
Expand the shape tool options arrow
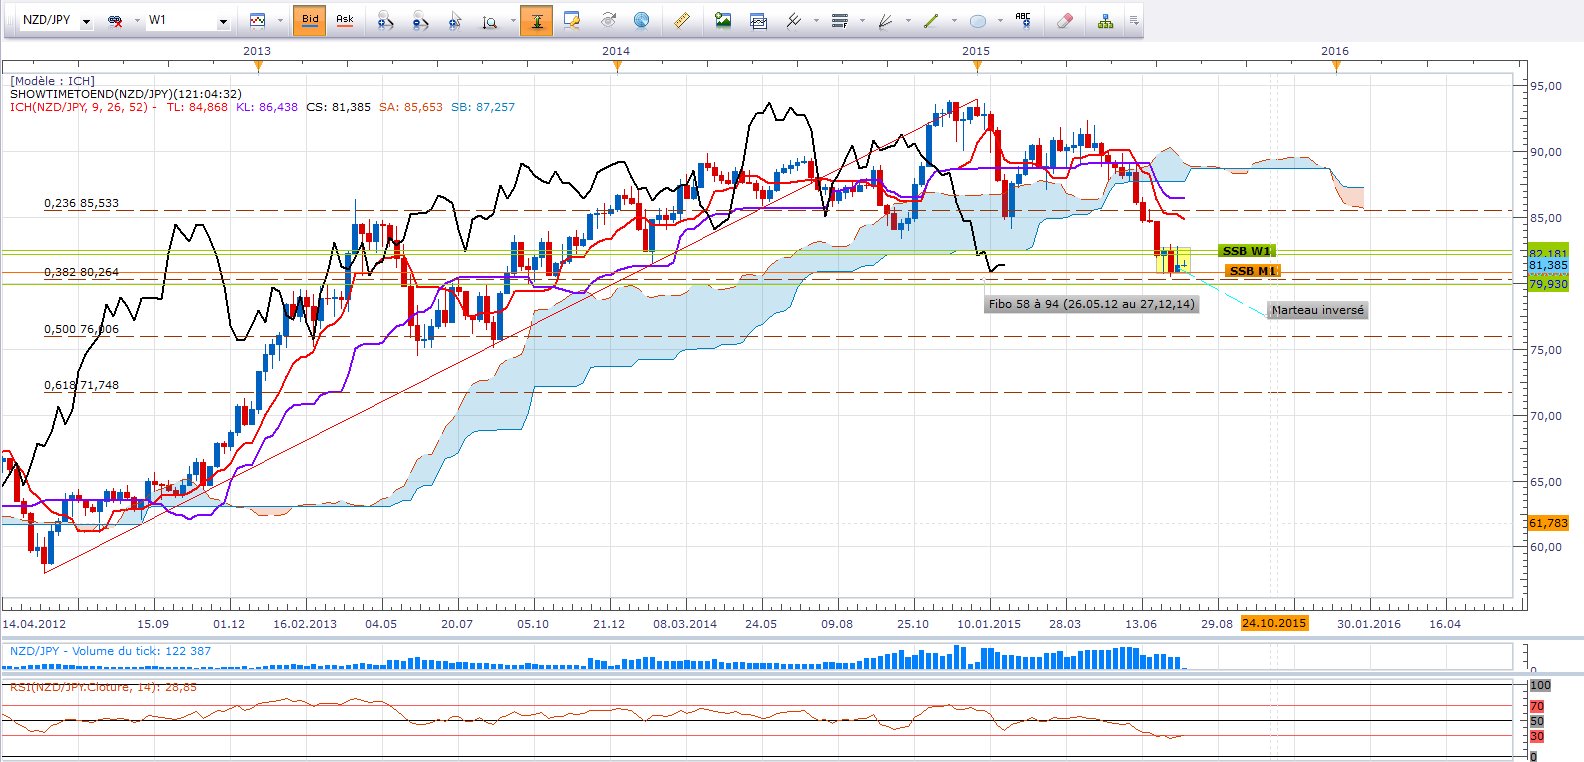tap(1000, 20)
